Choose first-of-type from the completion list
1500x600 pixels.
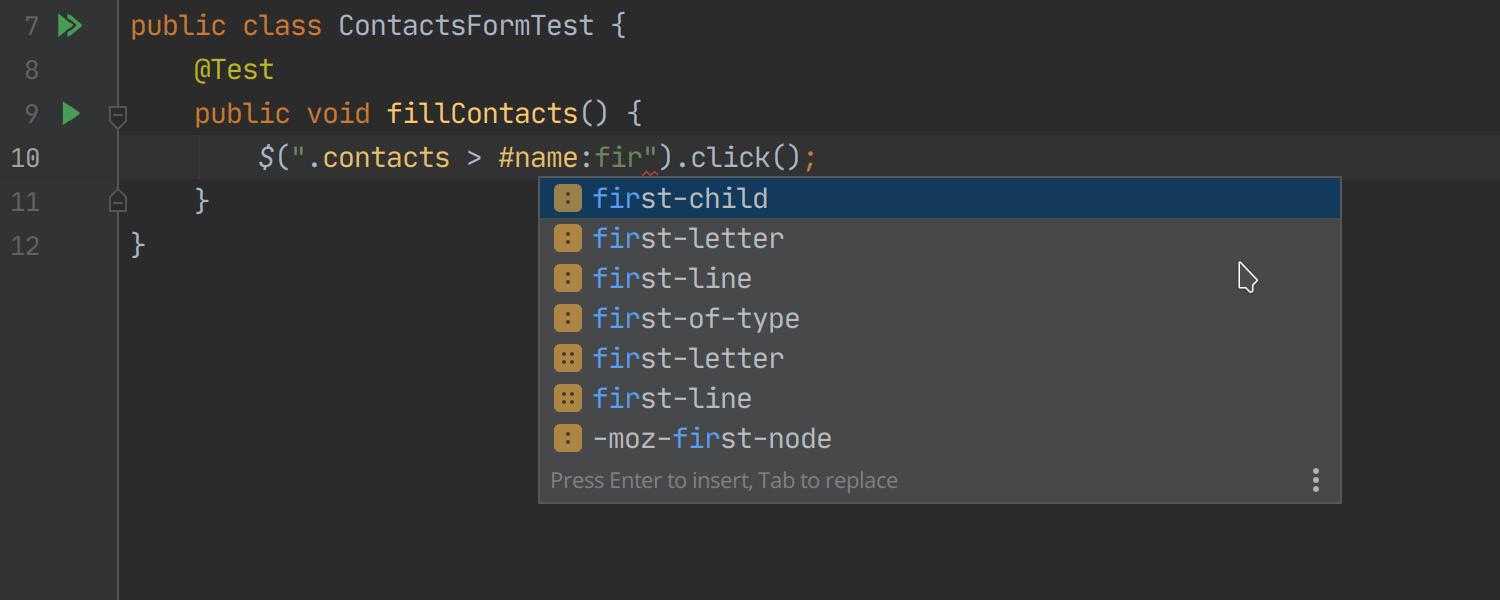click(x=940, y=318)
